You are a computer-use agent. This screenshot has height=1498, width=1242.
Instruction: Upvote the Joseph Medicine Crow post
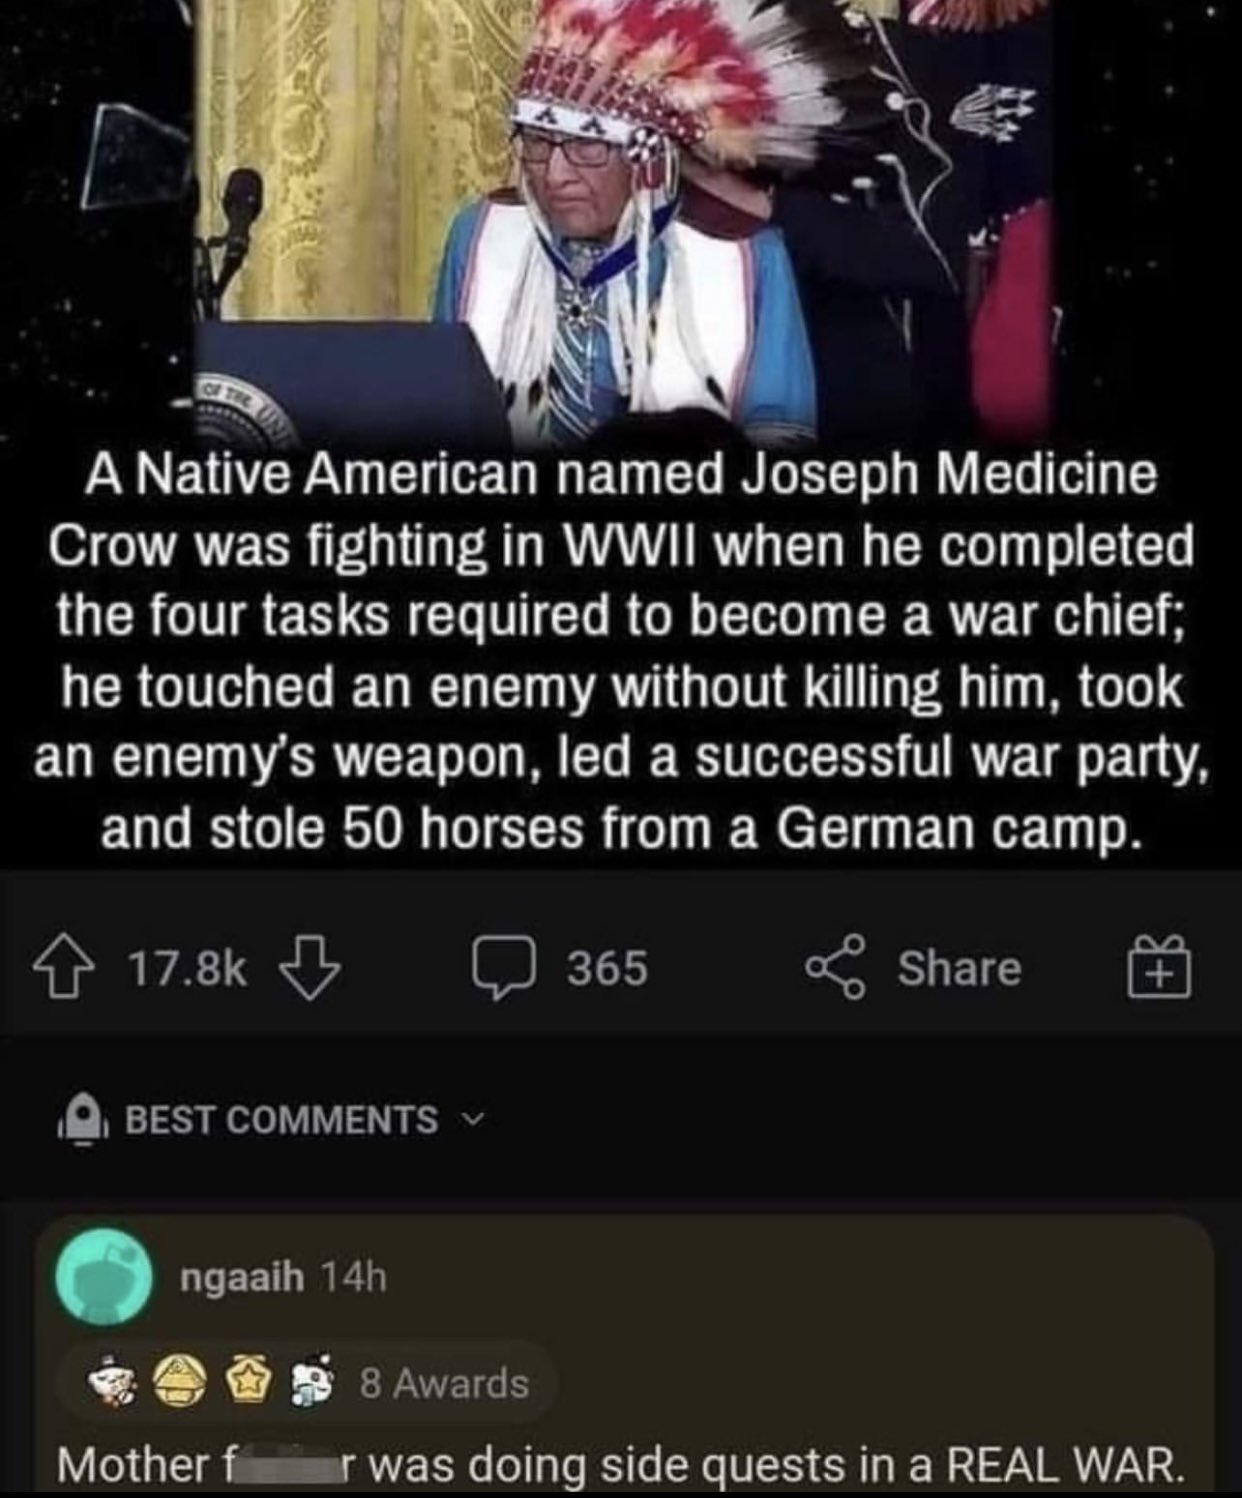[x=80, y=968]
